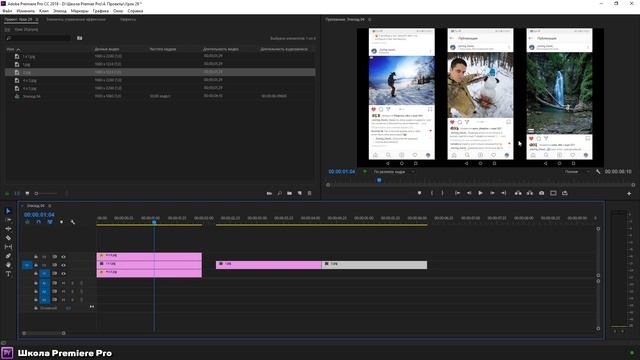Open playback resolution dropdown
Viewport: 640px width, 360px height.
tap(576, 172)
